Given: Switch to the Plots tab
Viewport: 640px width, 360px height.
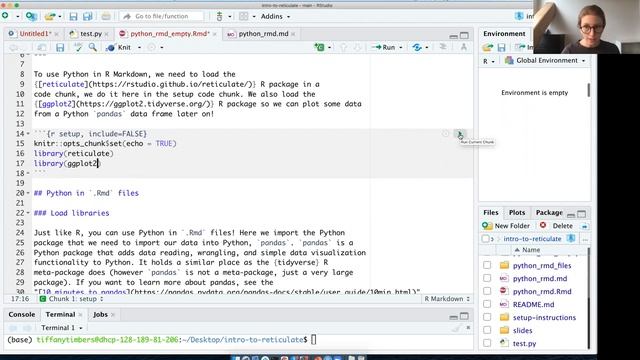Looking at the screenshot, I should click(517, 213).
